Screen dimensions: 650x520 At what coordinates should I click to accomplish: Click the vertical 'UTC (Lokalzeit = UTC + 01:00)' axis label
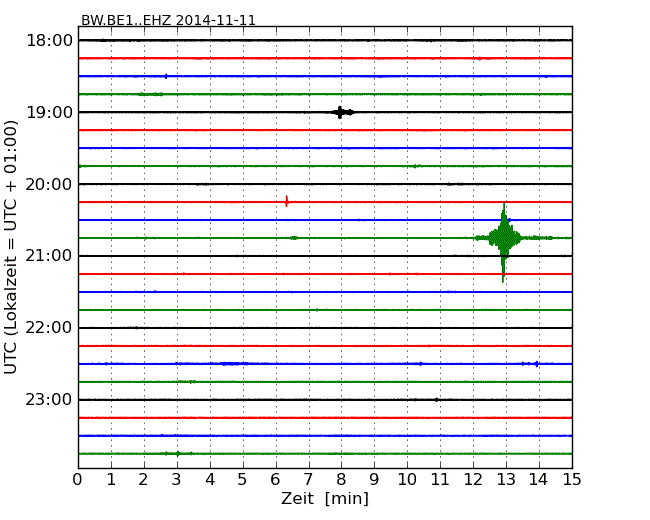pyautogui.click(x=11, y=247)
